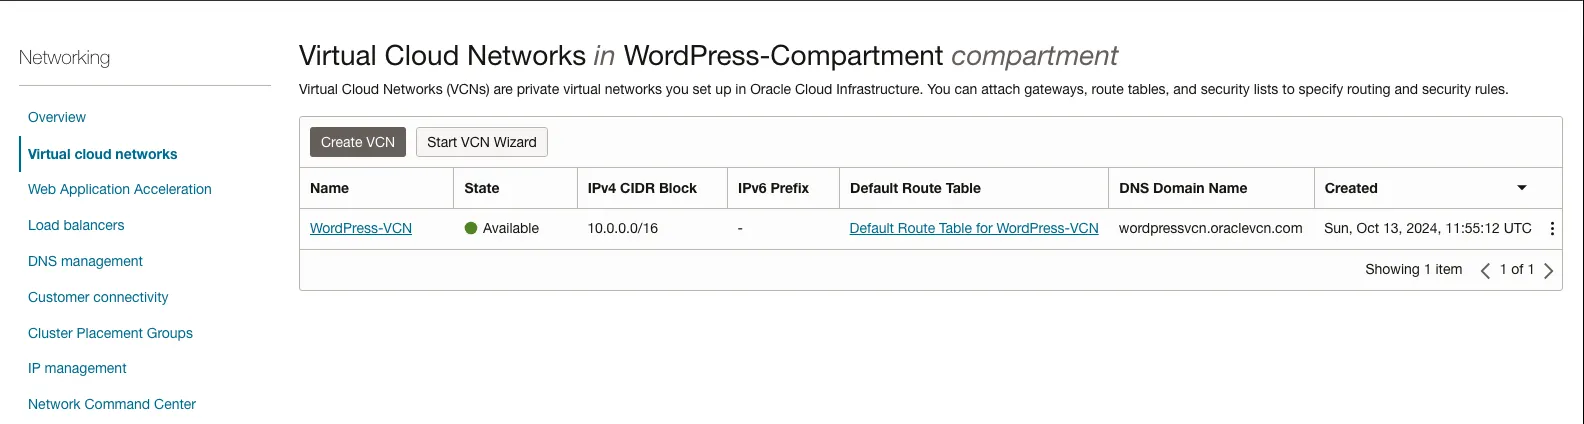Click the green Available status indicator
The width and height of the screenshot is (1584, 424).
tap(471, 228)
